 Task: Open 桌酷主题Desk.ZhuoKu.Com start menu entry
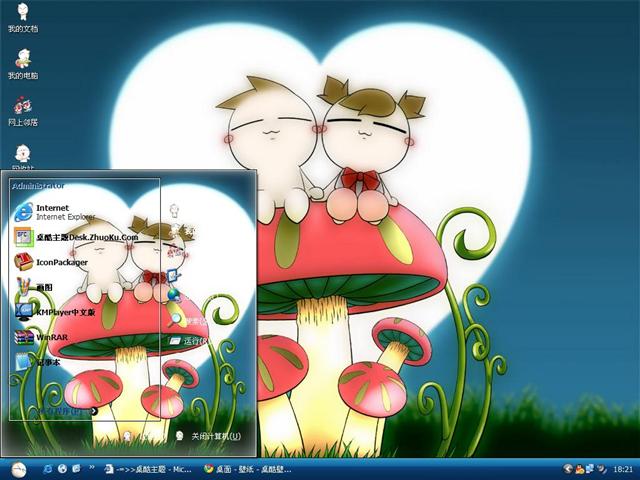[x=76, y=237]
